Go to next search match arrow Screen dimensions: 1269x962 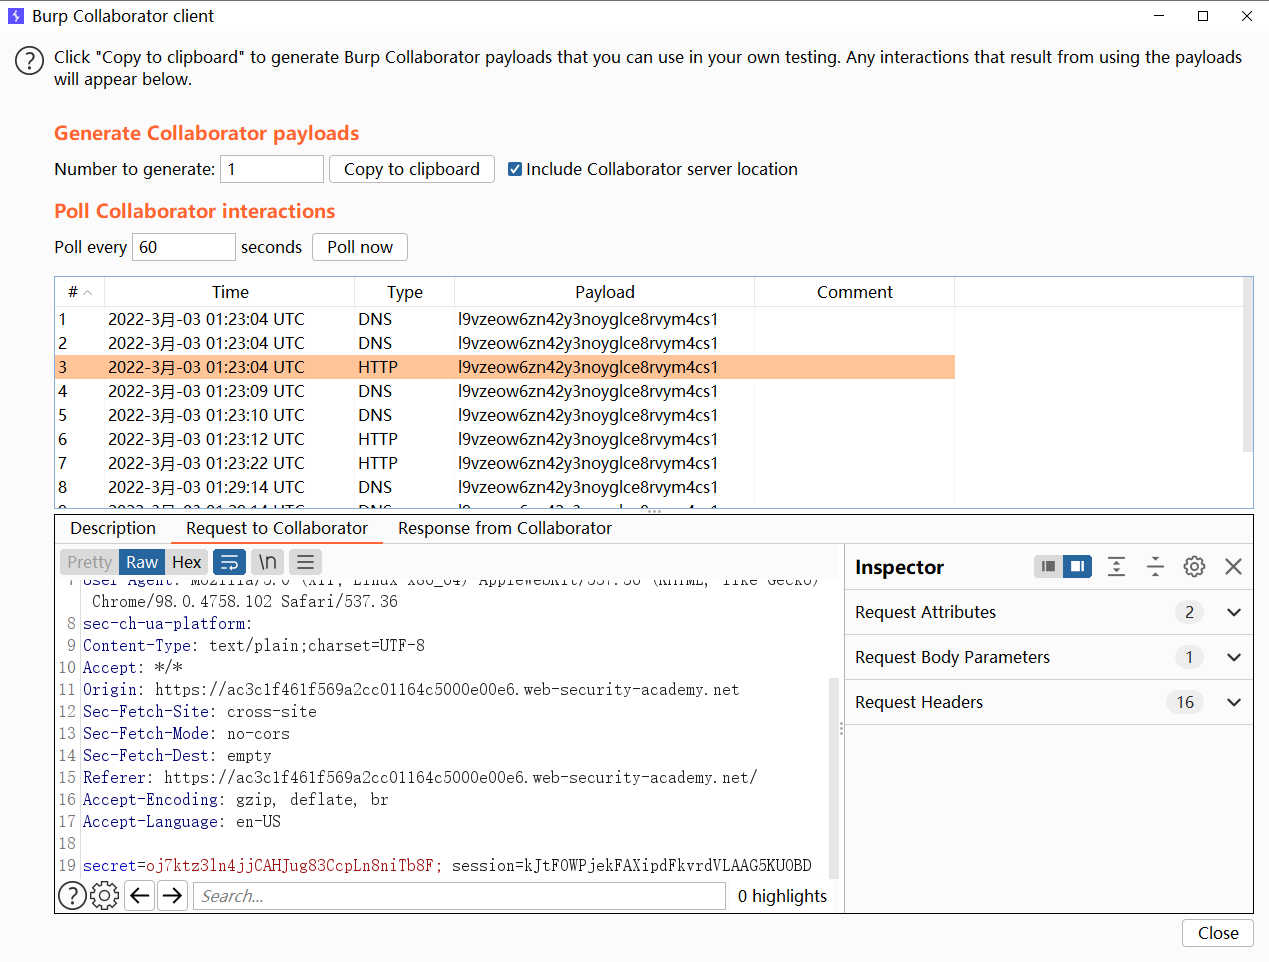(x=173, y=896)
